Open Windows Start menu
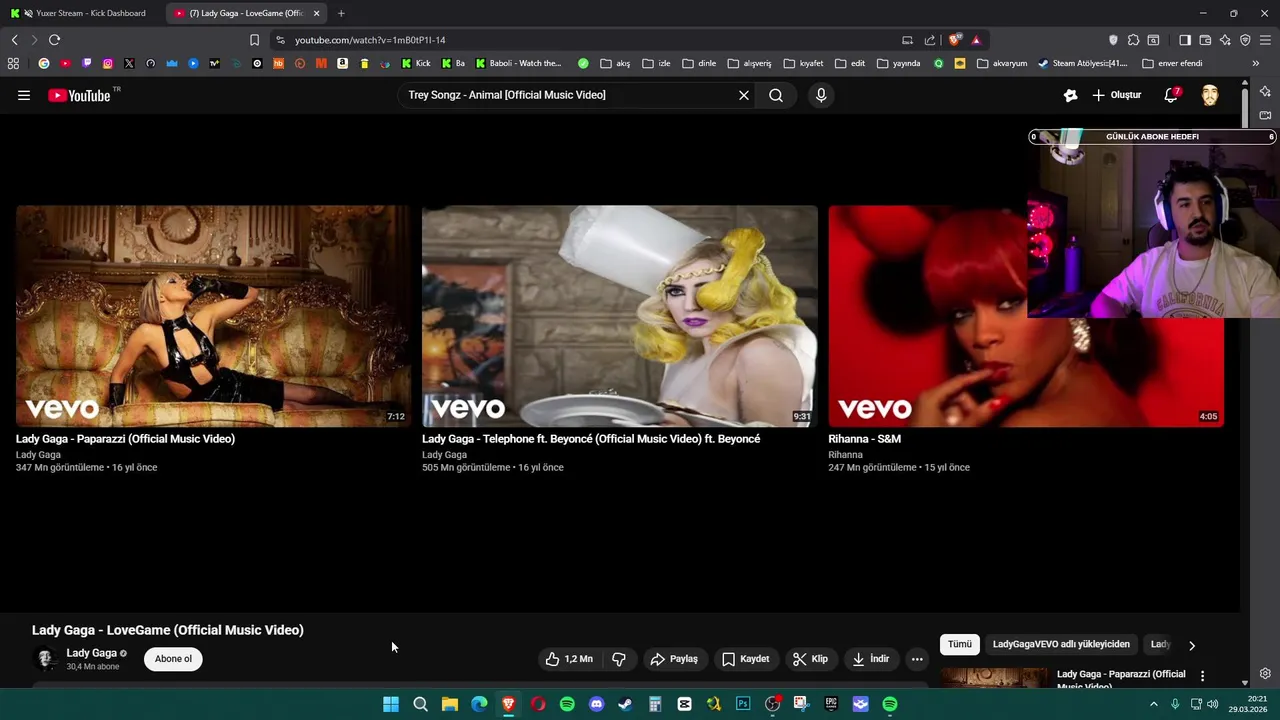The height and width of the screenshot is (720, 1280). [391, 704]
